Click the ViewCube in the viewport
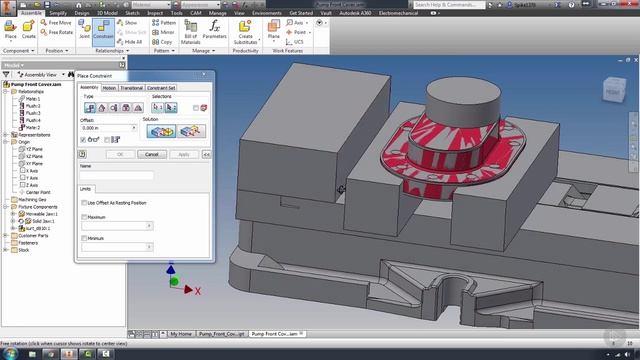 tap(614, 89)
